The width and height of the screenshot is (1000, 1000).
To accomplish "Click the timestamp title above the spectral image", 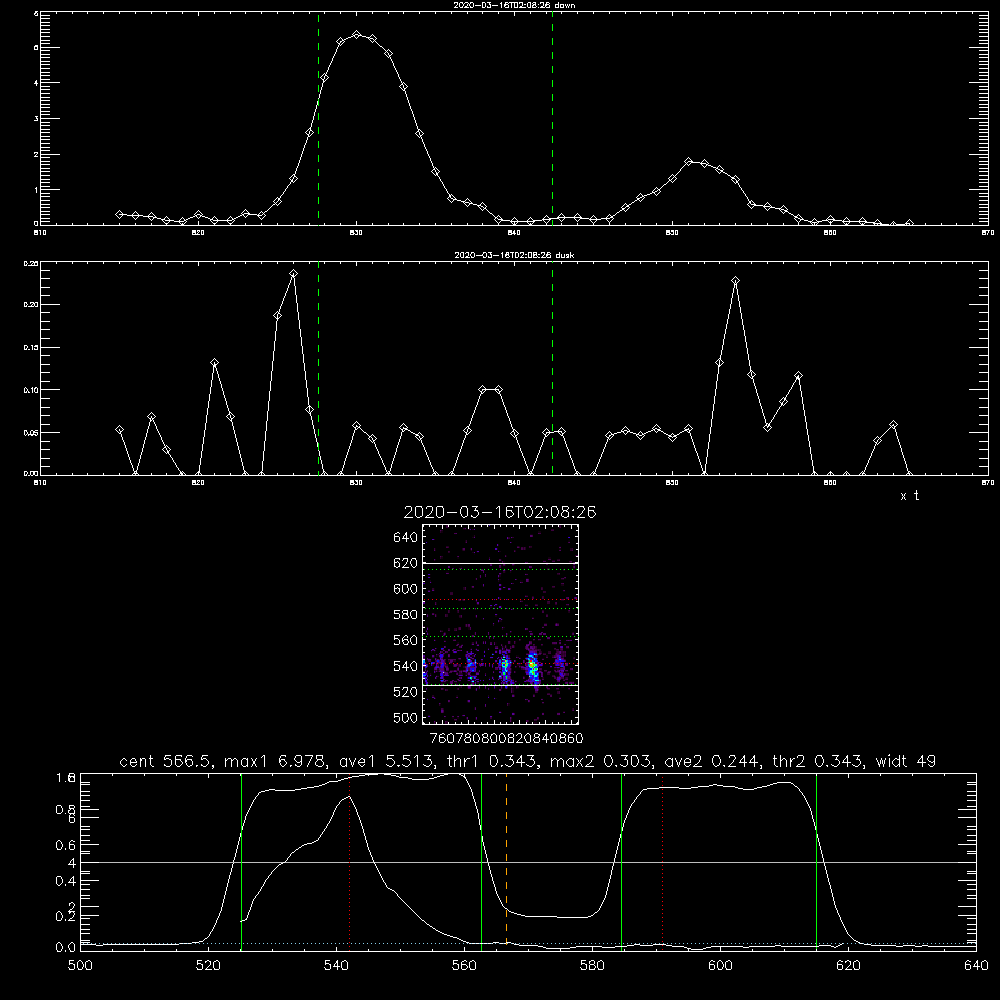I will pos(500,512).
